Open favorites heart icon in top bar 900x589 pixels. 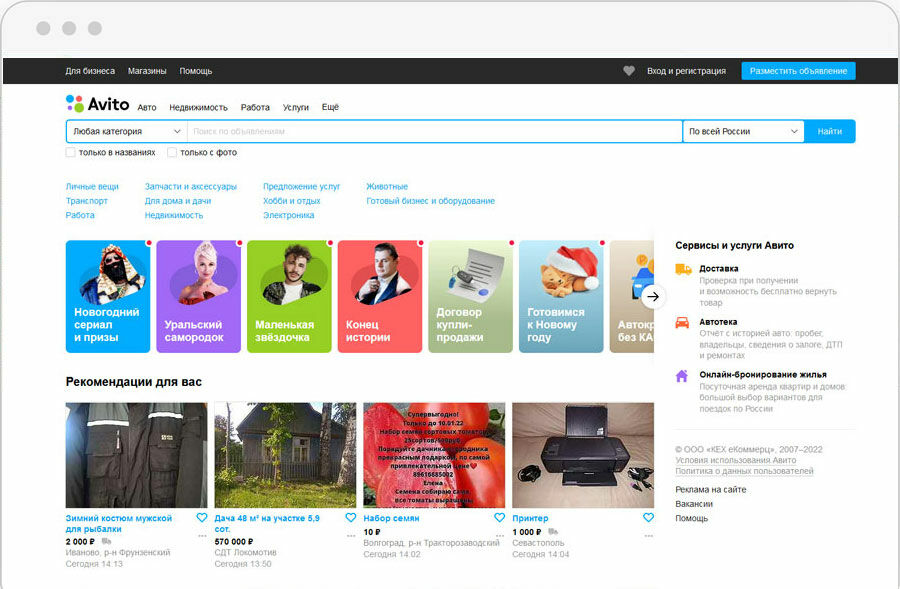click(629, 71)
